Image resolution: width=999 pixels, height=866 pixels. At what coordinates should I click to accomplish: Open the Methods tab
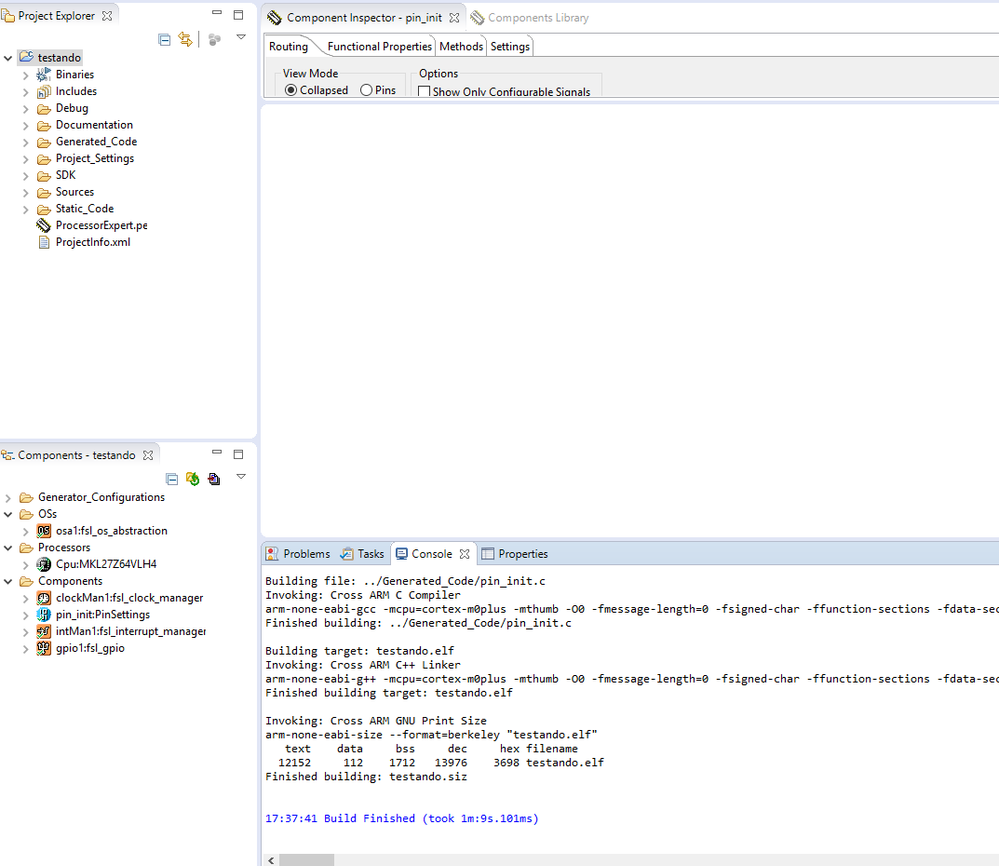point(461,47)
